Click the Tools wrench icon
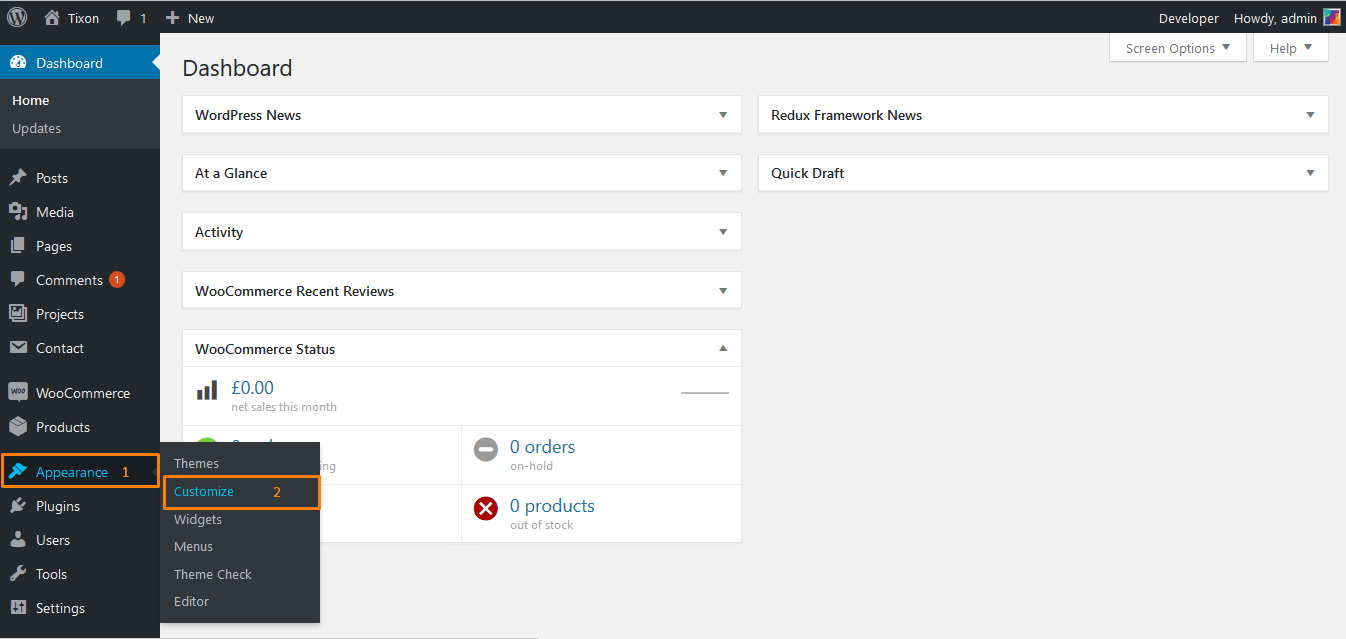 18,573
